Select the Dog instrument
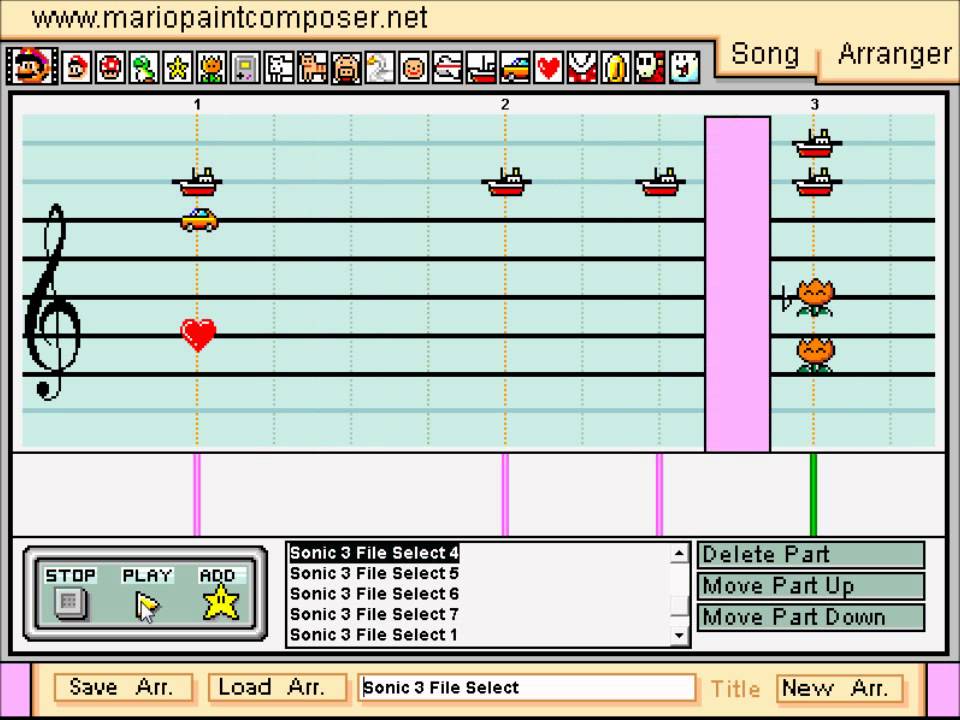Image resolution: width=960 pixels, height=720 pixels. (279, 67)
